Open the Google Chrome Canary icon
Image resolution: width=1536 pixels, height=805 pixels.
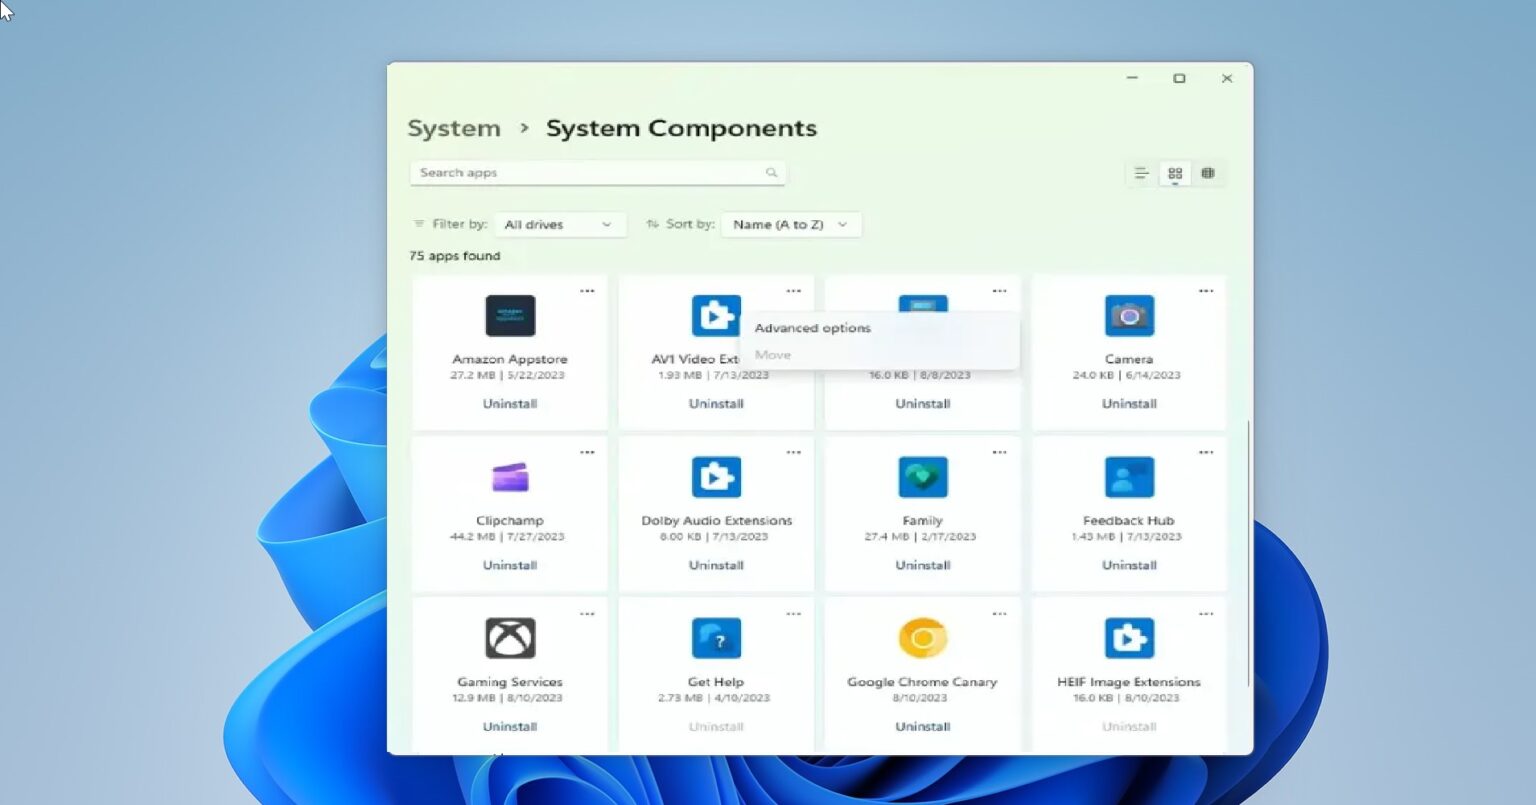click(x=921, y=638)
